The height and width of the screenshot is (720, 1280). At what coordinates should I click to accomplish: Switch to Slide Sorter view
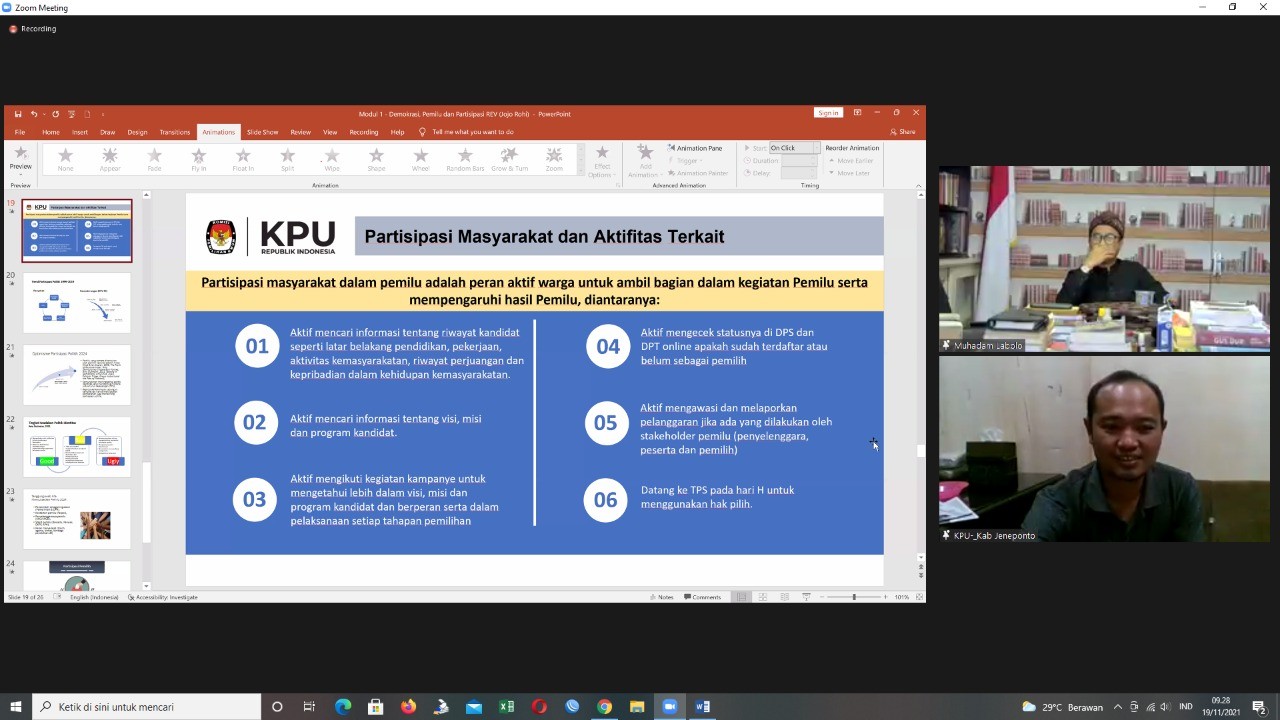(762, 597)
